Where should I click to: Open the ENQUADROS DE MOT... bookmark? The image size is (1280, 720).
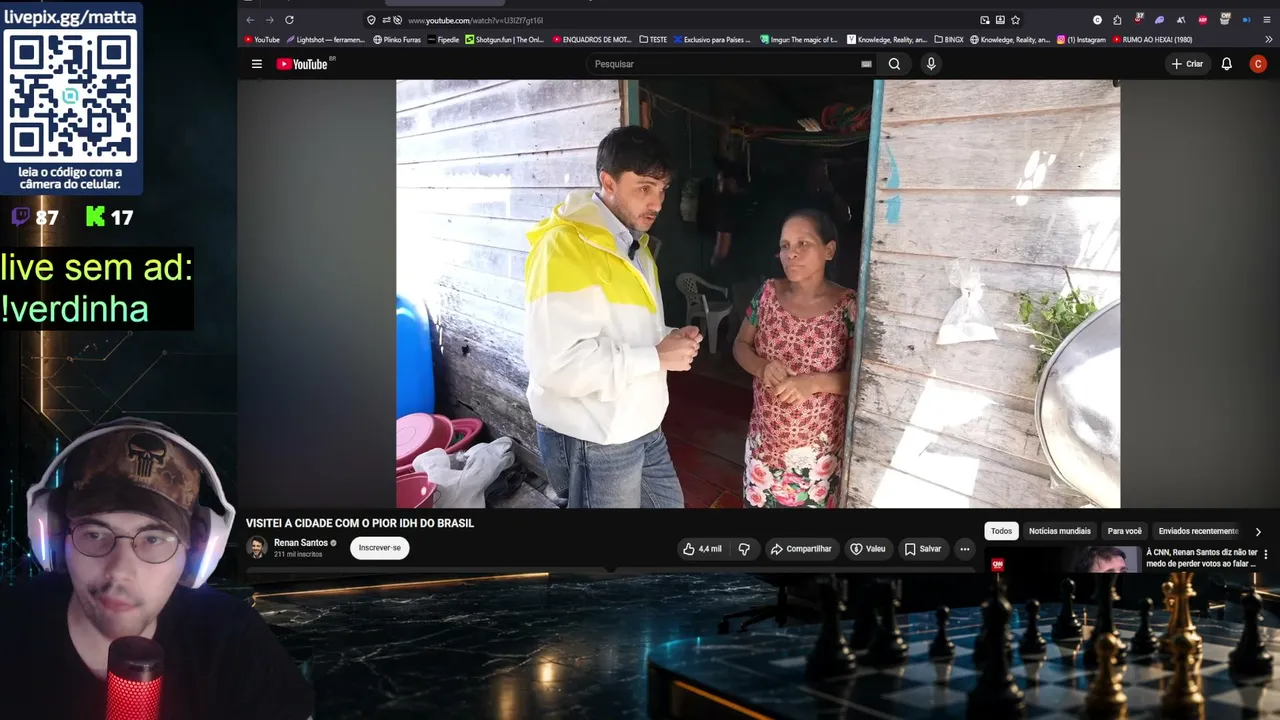[592, 40]
